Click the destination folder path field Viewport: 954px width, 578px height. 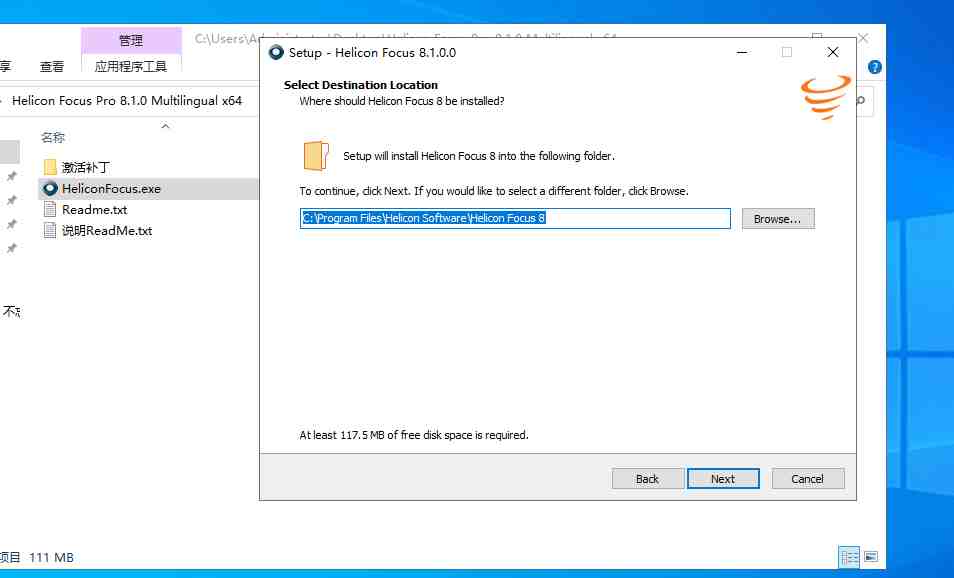click(515, 218)
